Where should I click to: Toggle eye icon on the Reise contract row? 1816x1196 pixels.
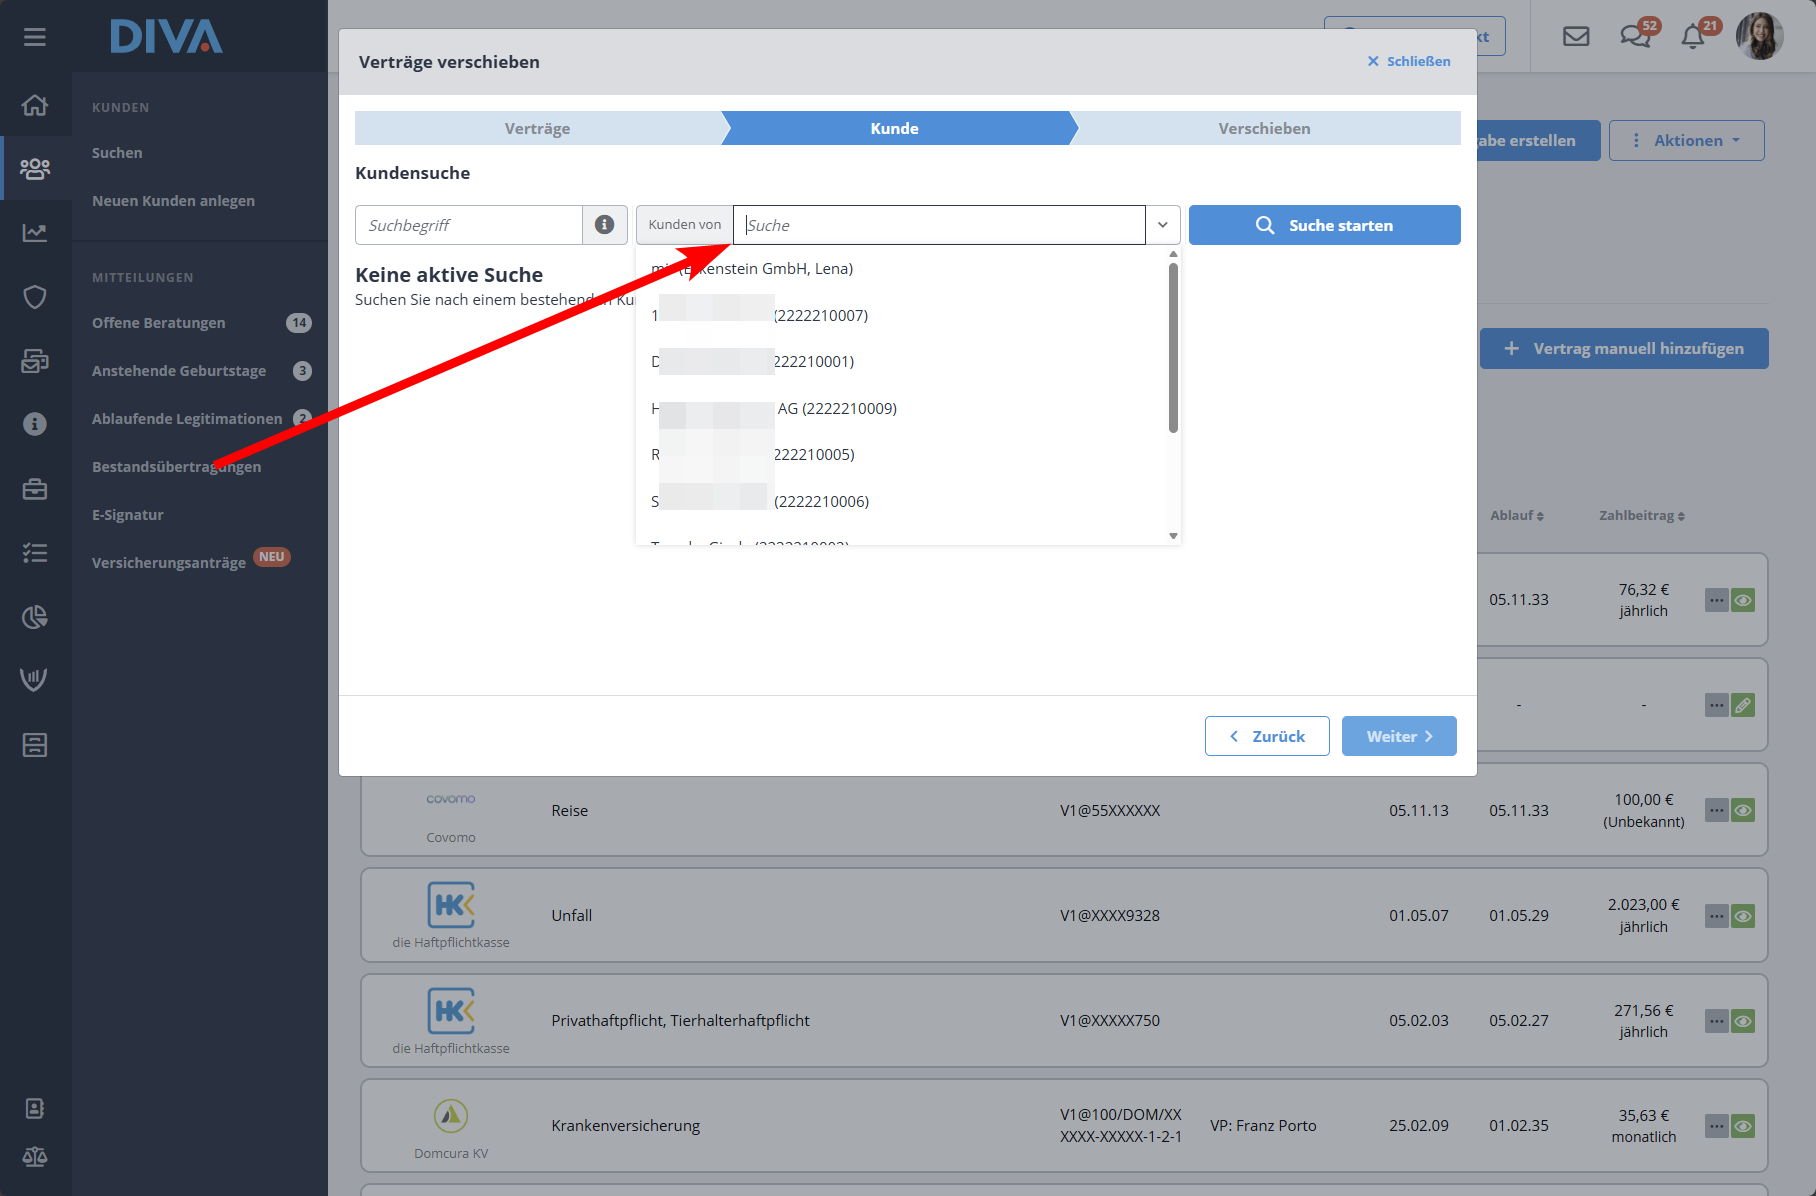click(1743, 811)
